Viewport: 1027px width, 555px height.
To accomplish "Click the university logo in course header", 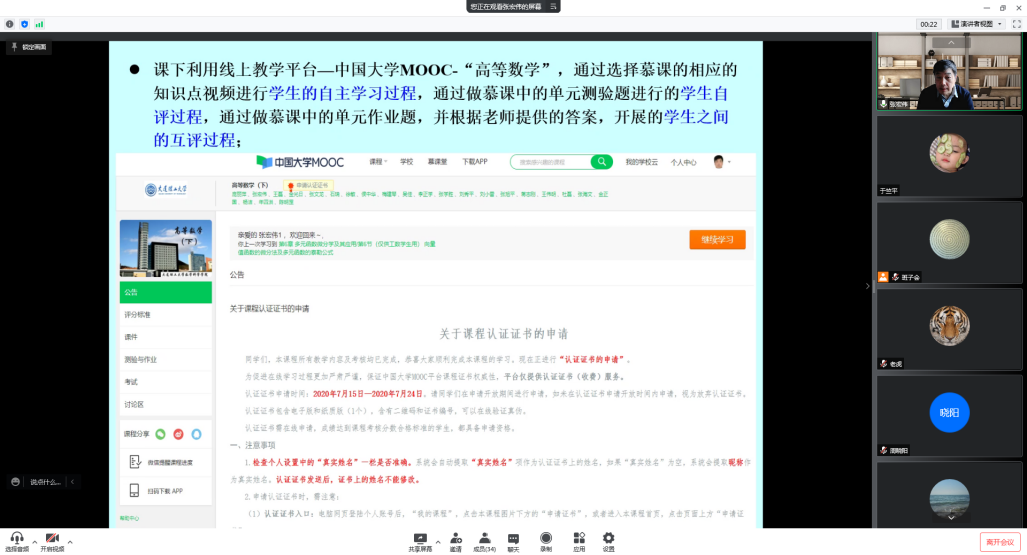I will tap(166, 190).
